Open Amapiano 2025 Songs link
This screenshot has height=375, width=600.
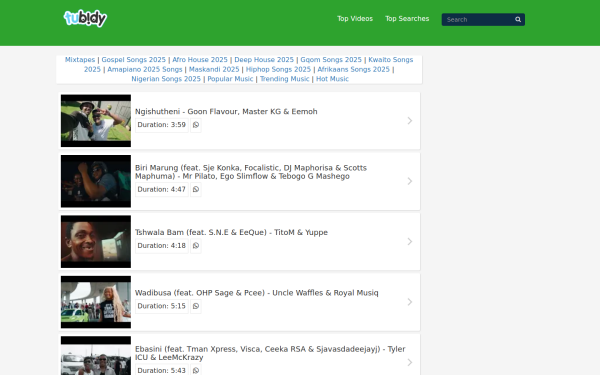[x=145, y=69]
